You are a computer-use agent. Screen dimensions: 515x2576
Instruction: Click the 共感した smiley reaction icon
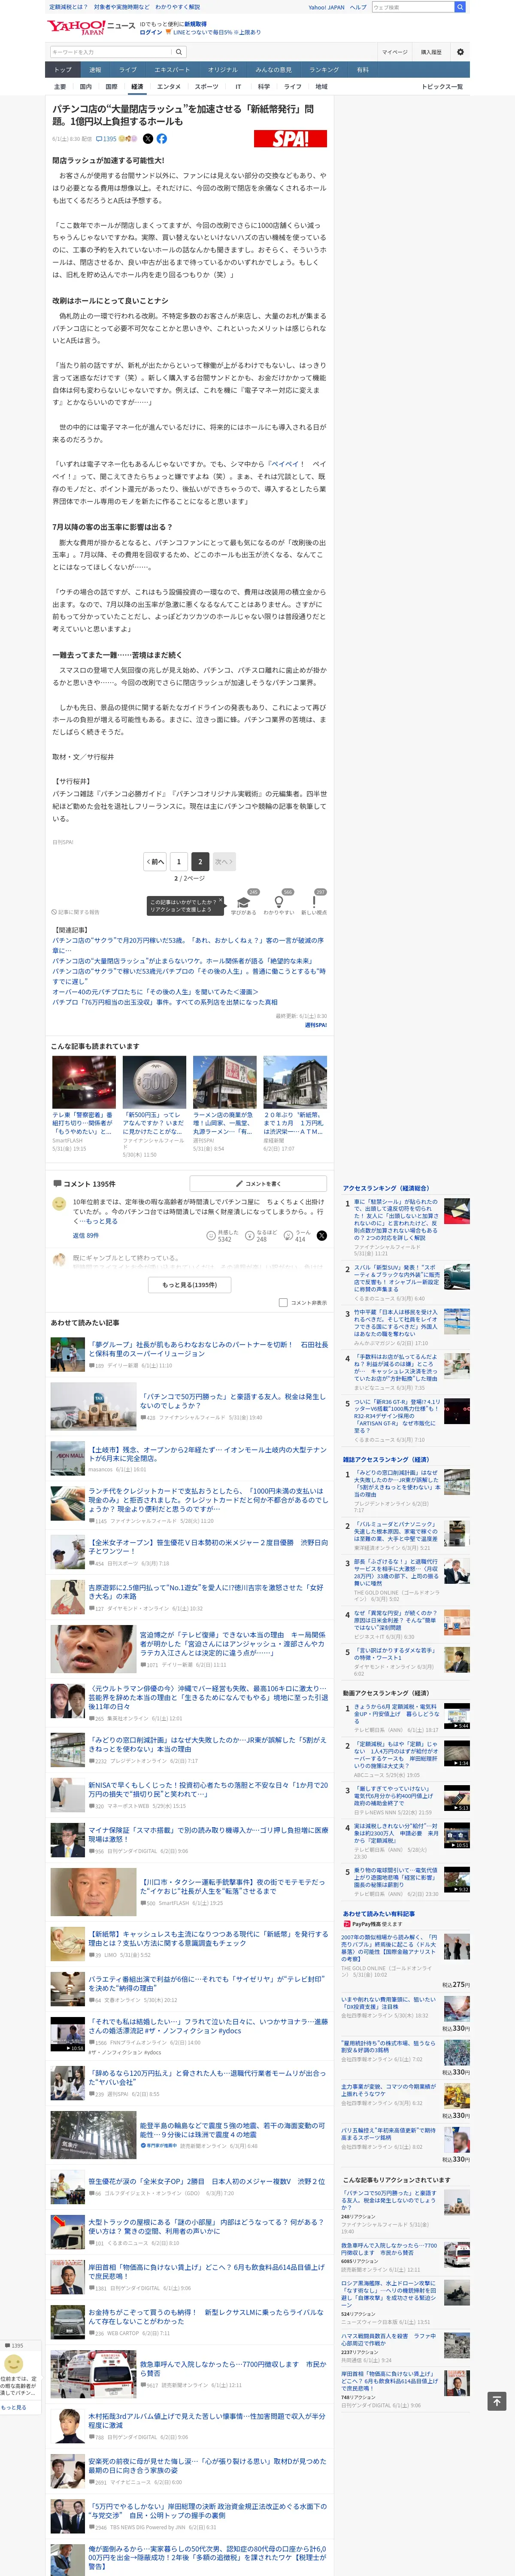pos(212,1236)
